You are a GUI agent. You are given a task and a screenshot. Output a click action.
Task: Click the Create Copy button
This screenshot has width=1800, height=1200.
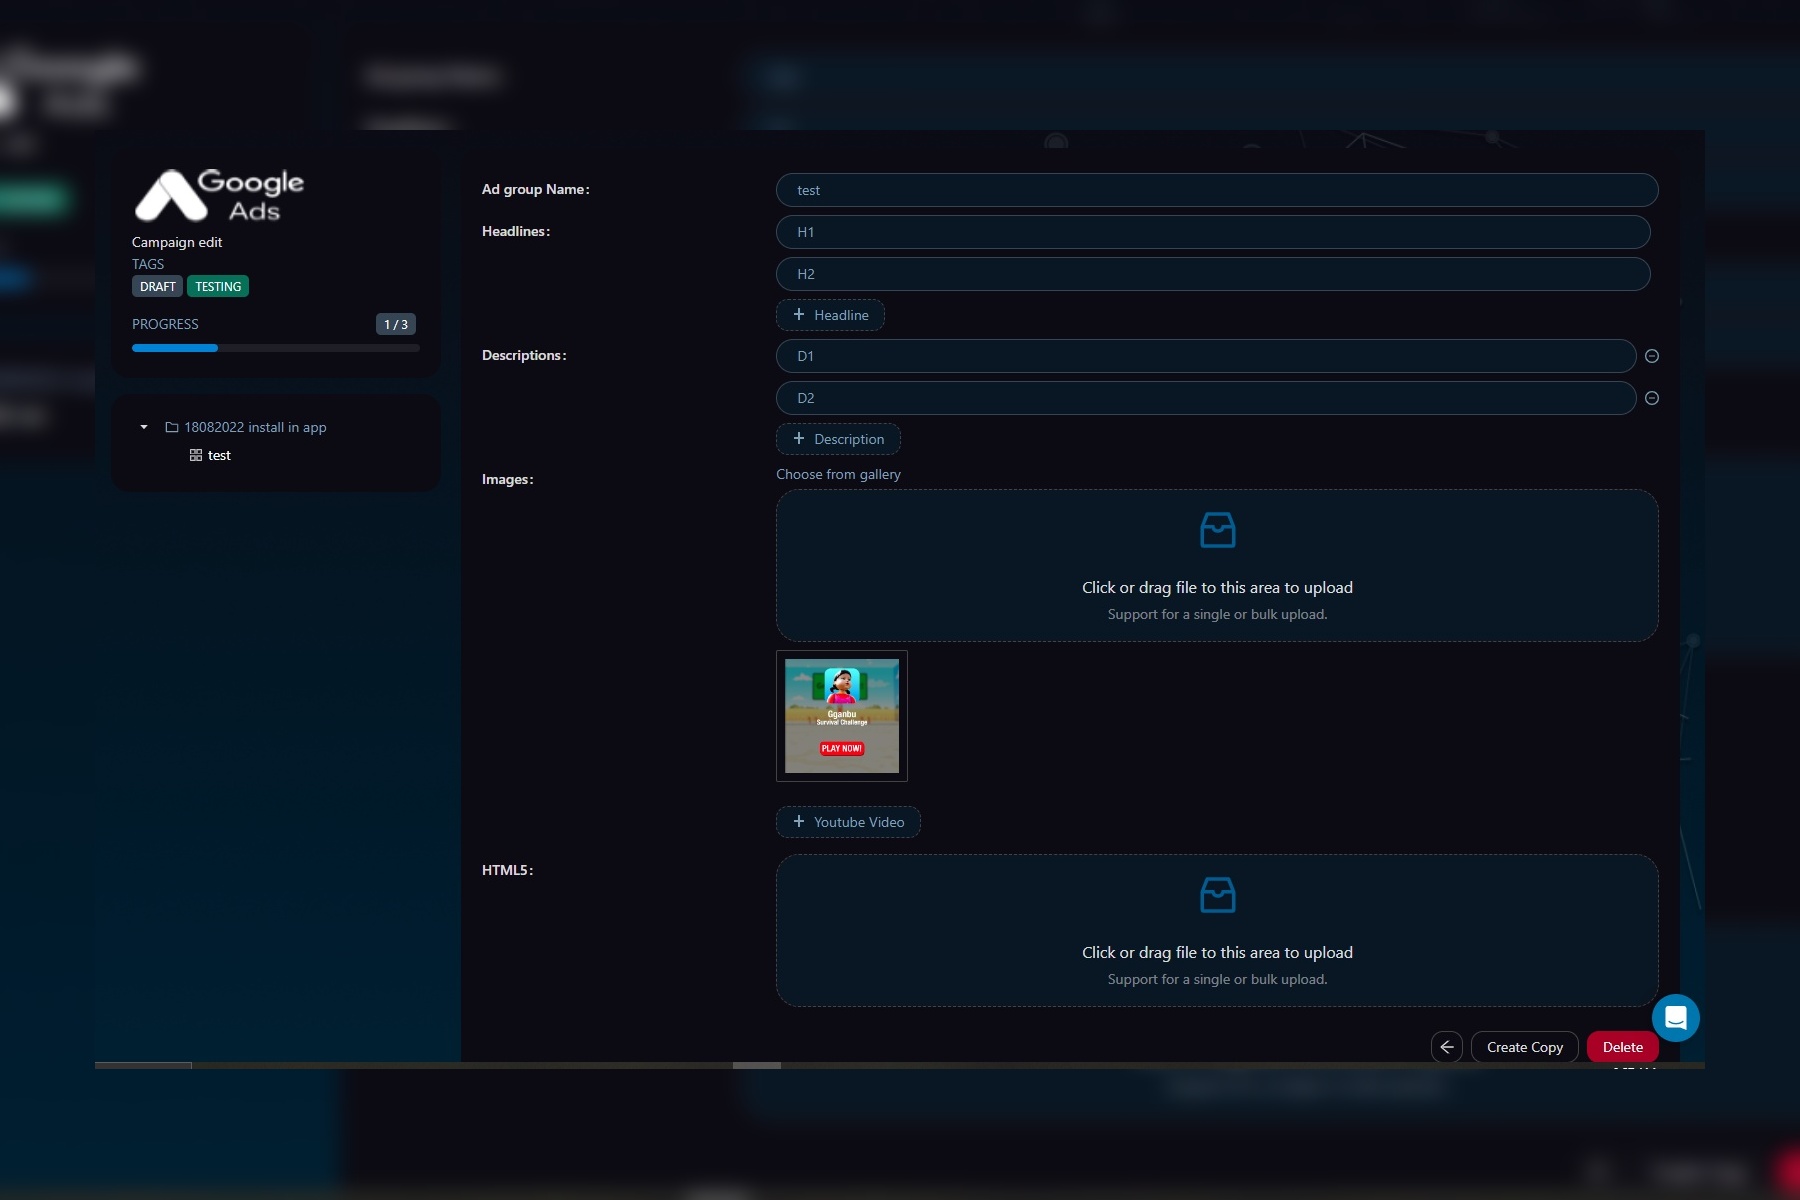[x=1524, y=1047]
